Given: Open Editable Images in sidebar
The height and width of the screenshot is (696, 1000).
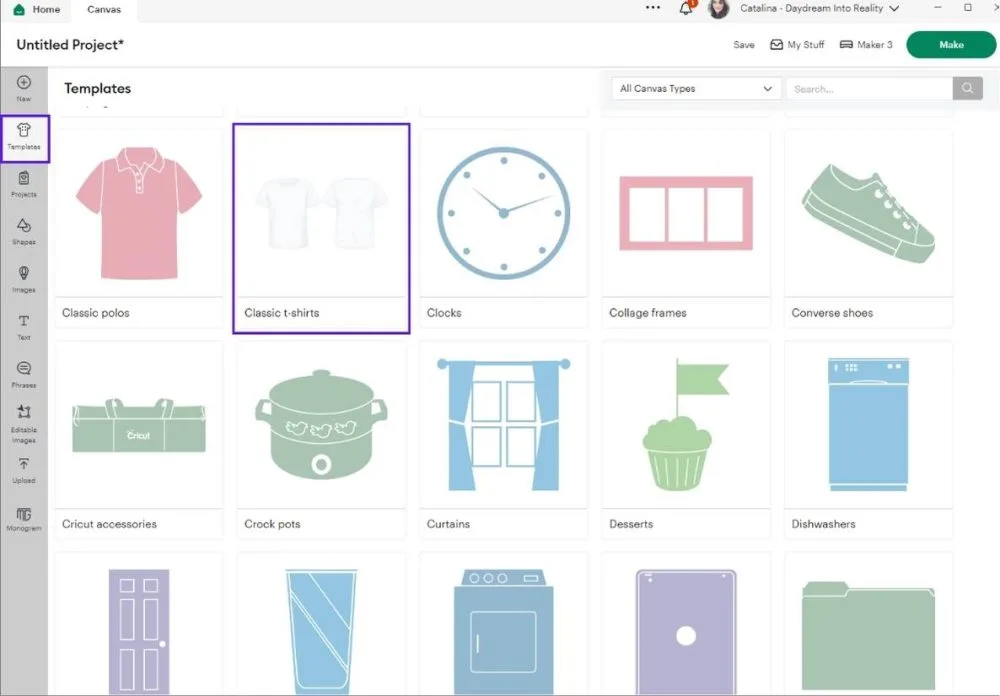Looking at the screenshot, I should [24, 423].
